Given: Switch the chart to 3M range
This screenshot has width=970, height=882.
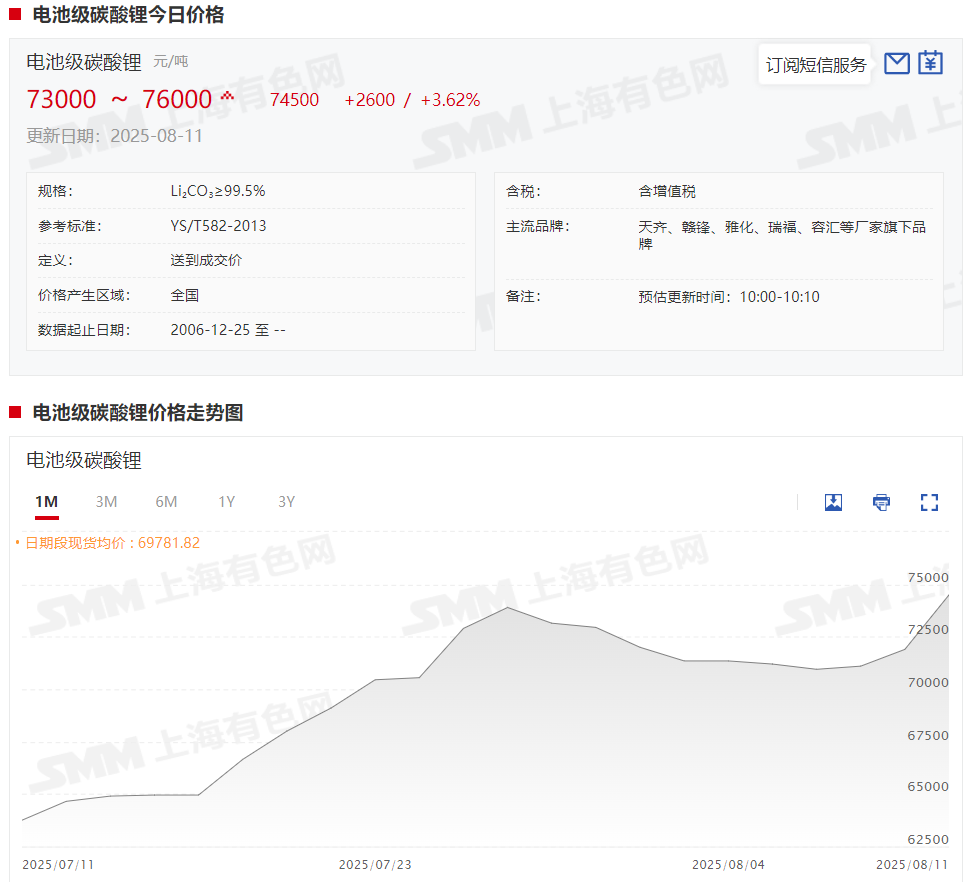Looking at the screenshot, I should point(106,502).
